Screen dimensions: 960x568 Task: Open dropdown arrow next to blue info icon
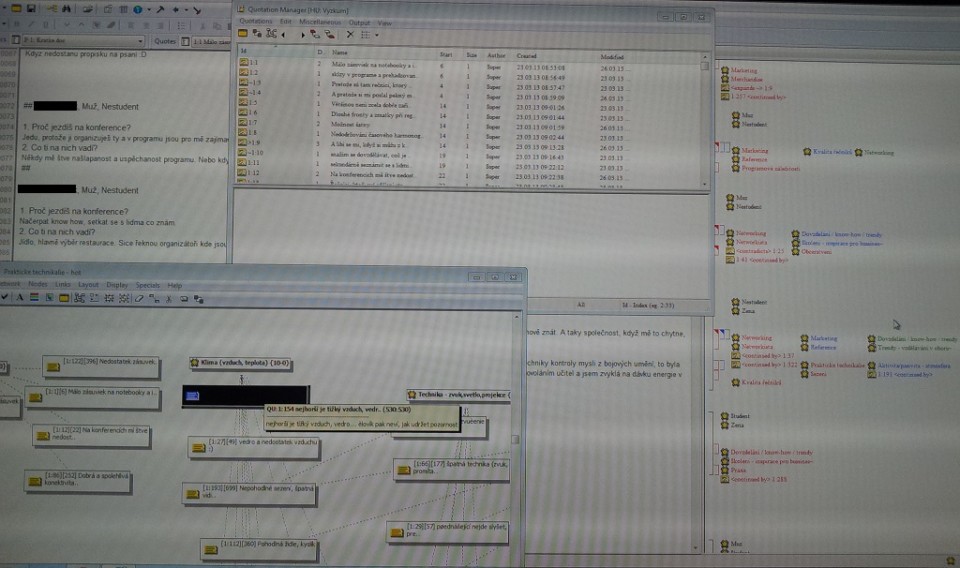[x=148, y=10]
